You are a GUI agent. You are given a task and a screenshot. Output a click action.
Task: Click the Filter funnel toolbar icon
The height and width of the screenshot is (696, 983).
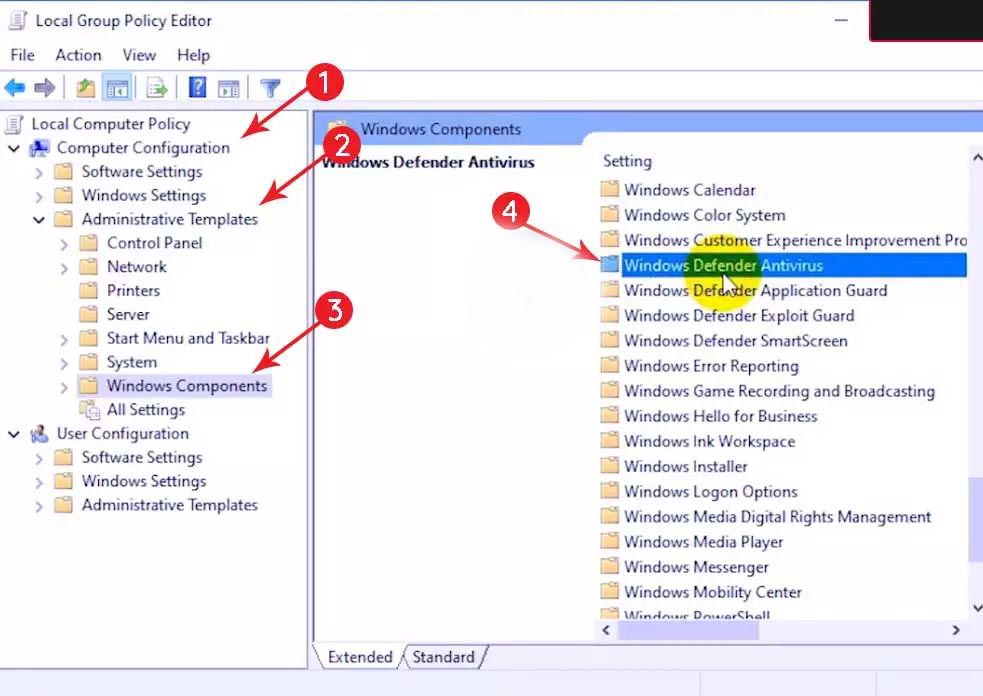[x=270, y=88]
